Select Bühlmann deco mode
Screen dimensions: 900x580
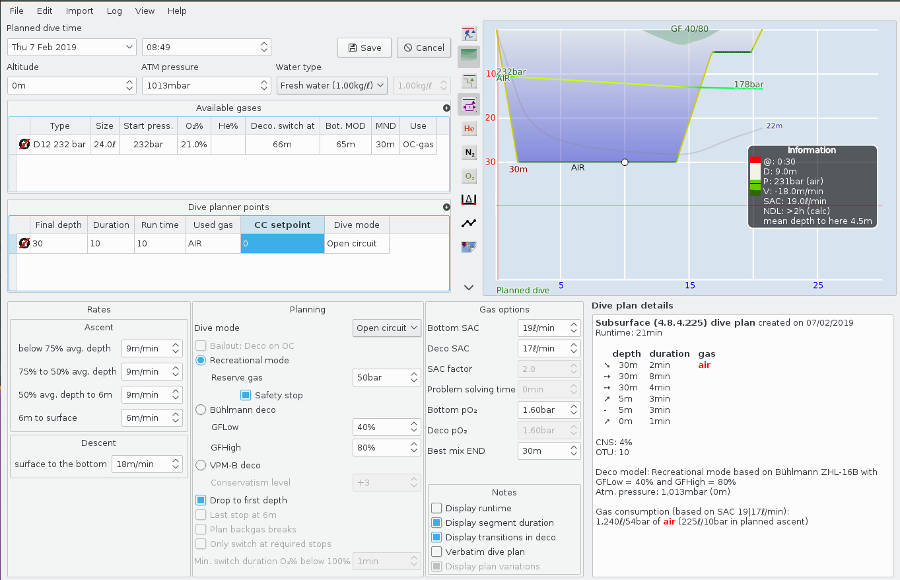point(201,409)
